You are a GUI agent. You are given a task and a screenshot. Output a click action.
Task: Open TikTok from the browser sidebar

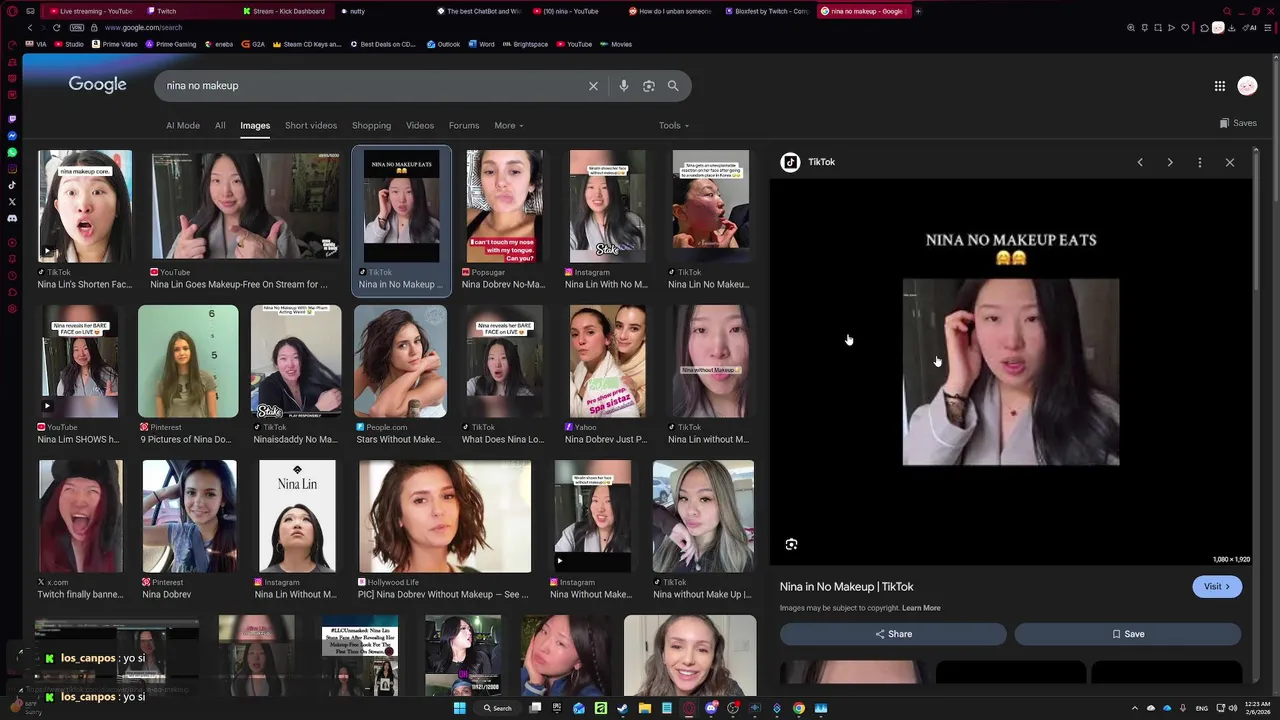click(x=12, y=185)
